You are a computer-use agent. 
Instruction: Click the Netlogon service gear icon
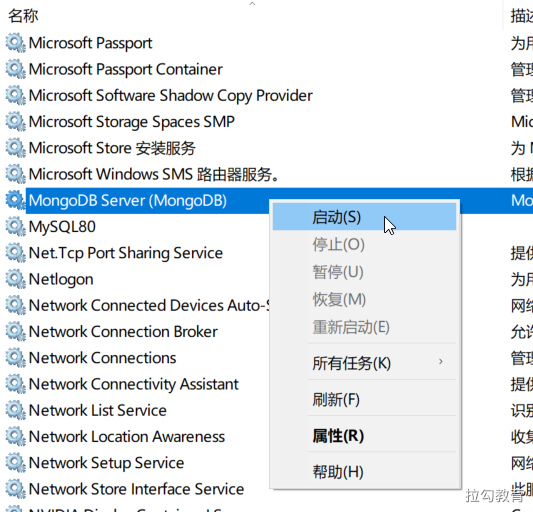16,279
